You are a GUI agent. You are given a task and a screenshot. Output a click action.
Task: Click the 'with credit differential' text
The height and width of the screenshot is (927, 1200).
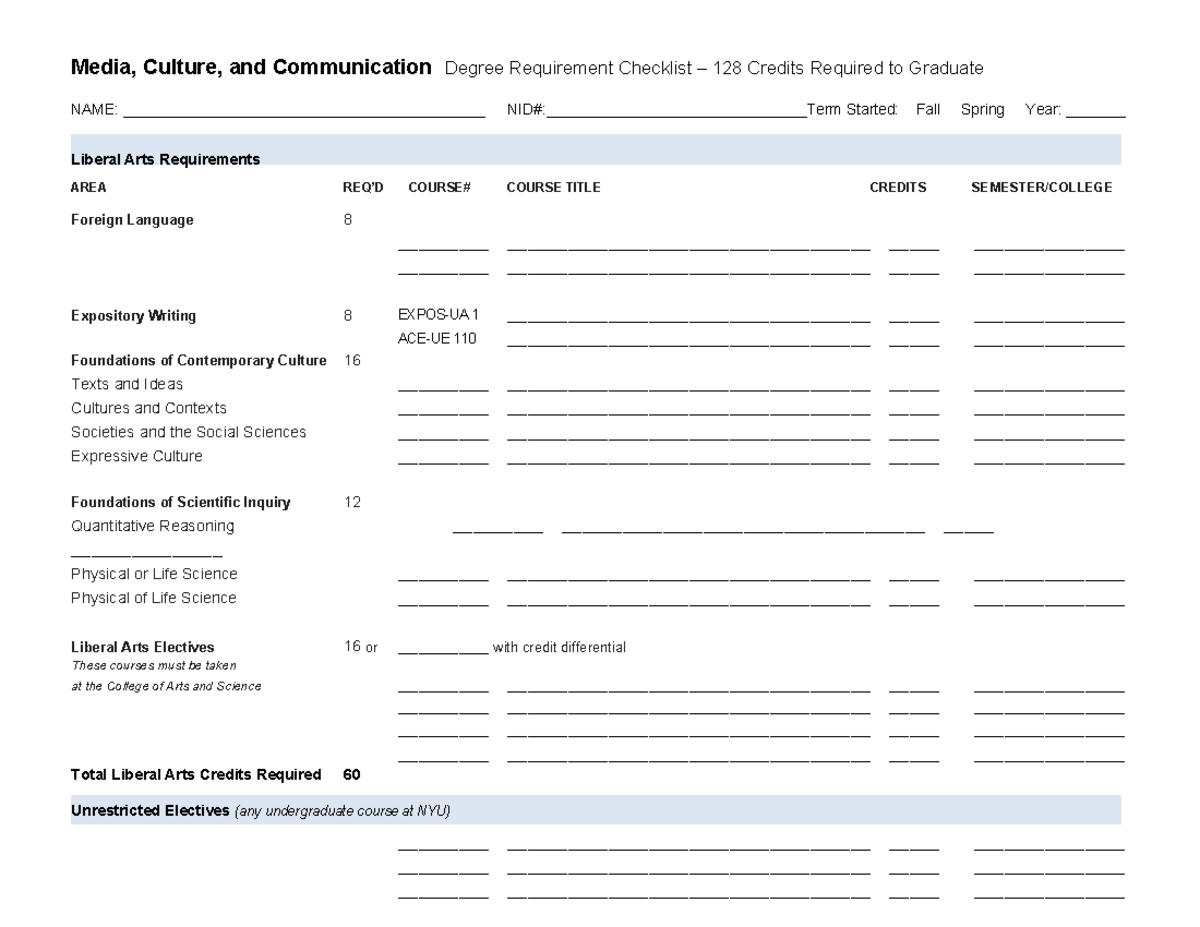(559, 647)
